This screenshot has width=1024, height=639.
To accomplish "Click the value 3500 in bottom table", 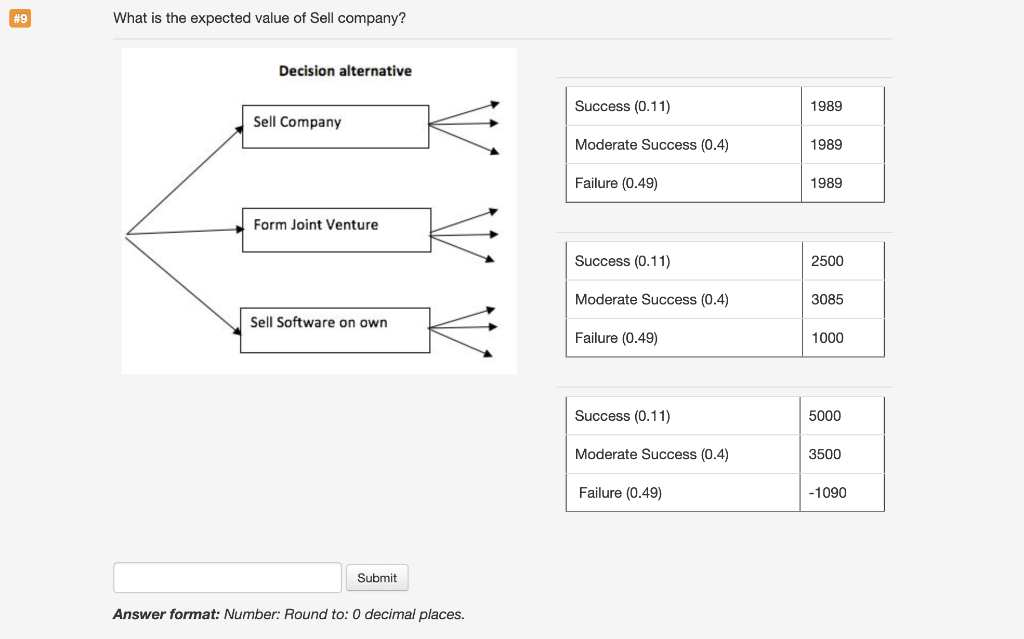I will coord(841,454).
